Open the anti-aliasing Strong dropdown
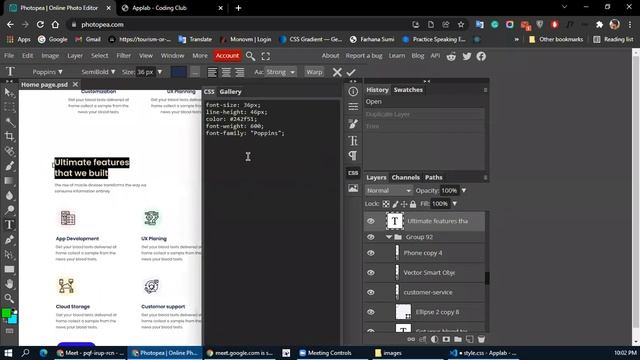The image size is (640, 360). [x=280, y=72]
